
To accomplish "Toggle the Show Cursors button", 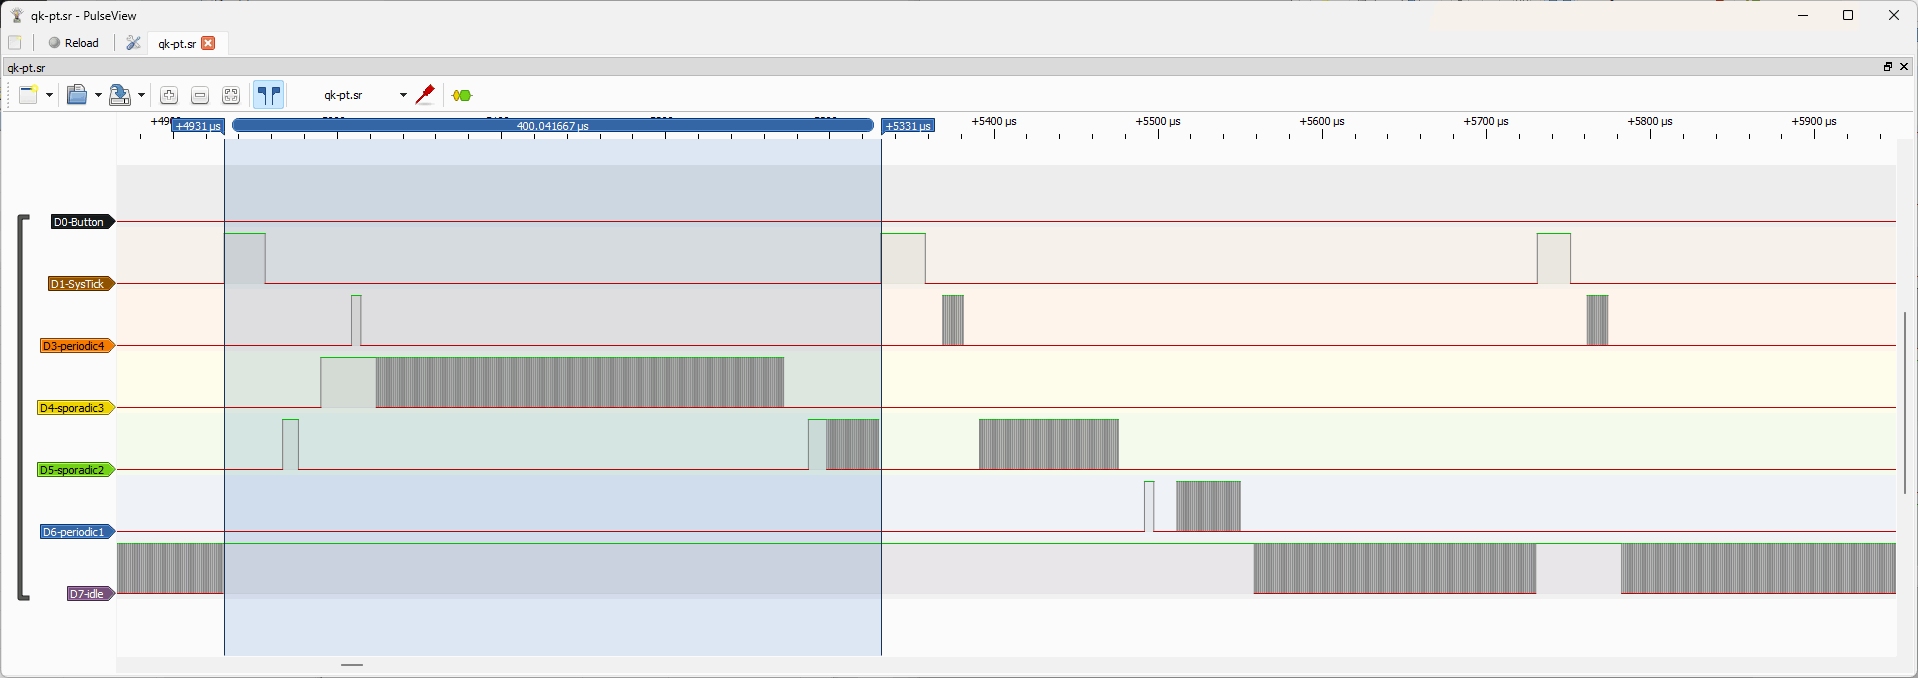I will pyautogui.click(x=268, y=95).
